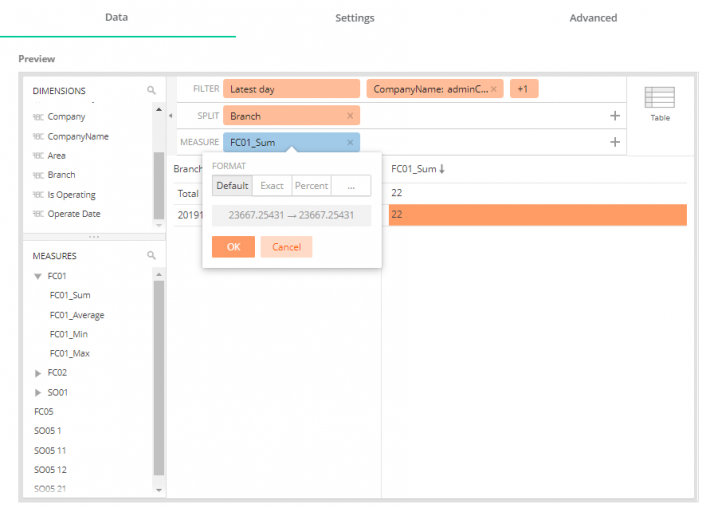The image size is (710, 508).
Task: Select the FC01_Average measure
Action: coord(77,315)
